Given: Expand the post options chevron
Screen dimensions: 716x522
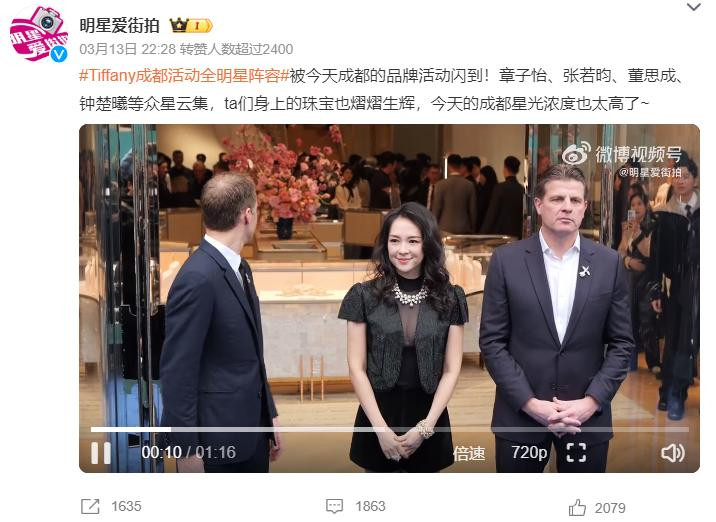Looking at the screenshot, I should coord(694,7).
